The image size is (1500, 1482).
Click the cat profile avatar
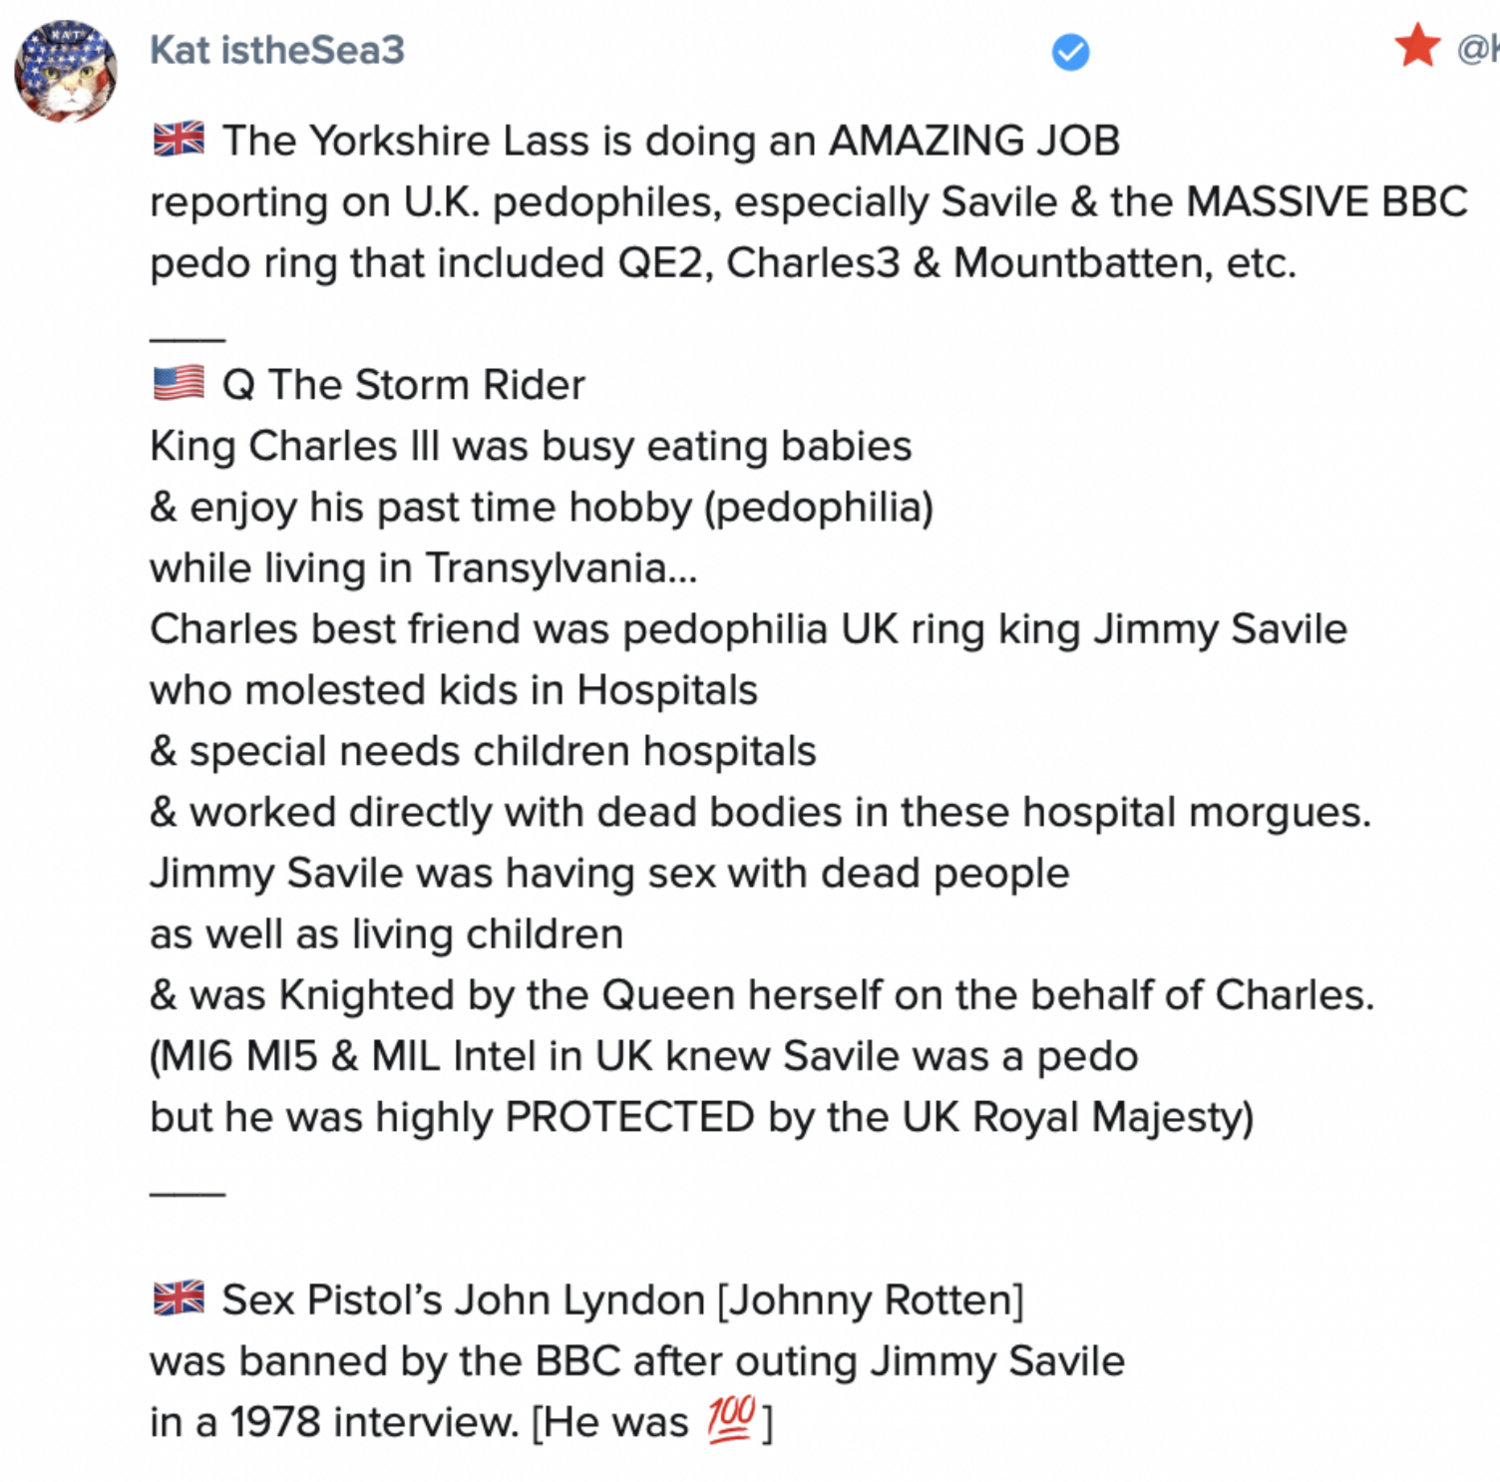point(66,71)
